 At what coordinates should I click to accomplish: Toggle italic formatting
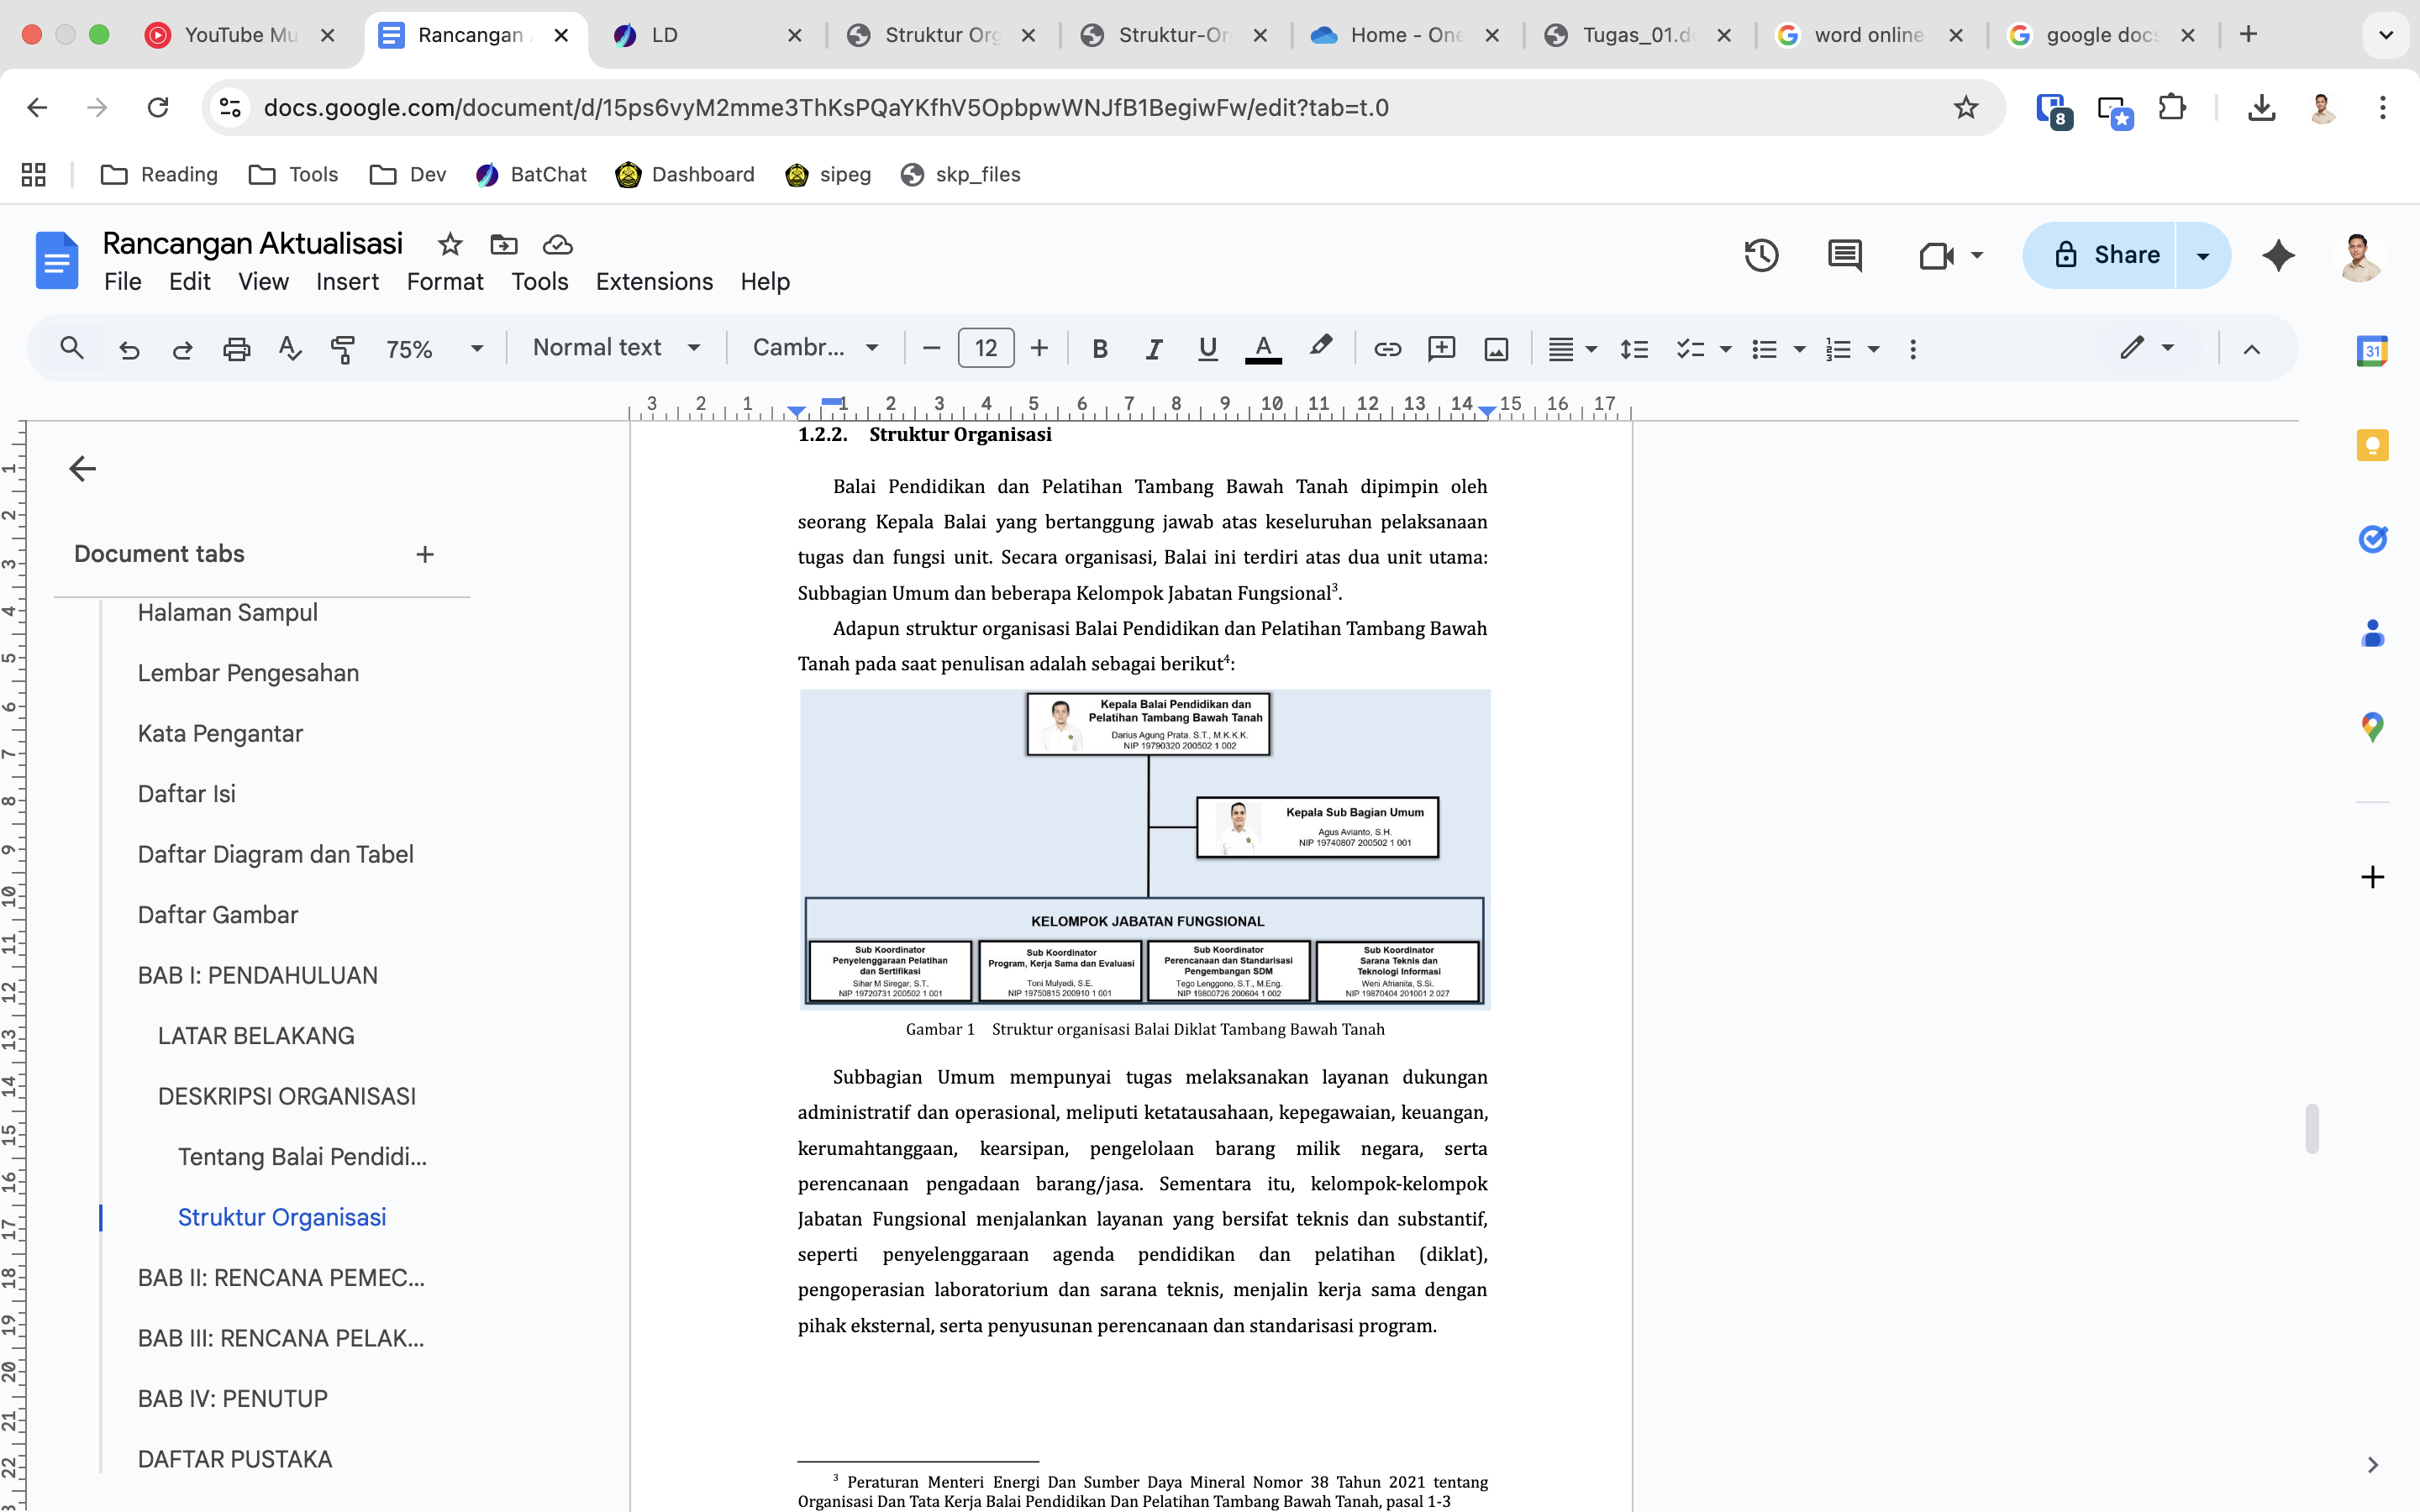pyautogui.click(x=1153, y=349)
